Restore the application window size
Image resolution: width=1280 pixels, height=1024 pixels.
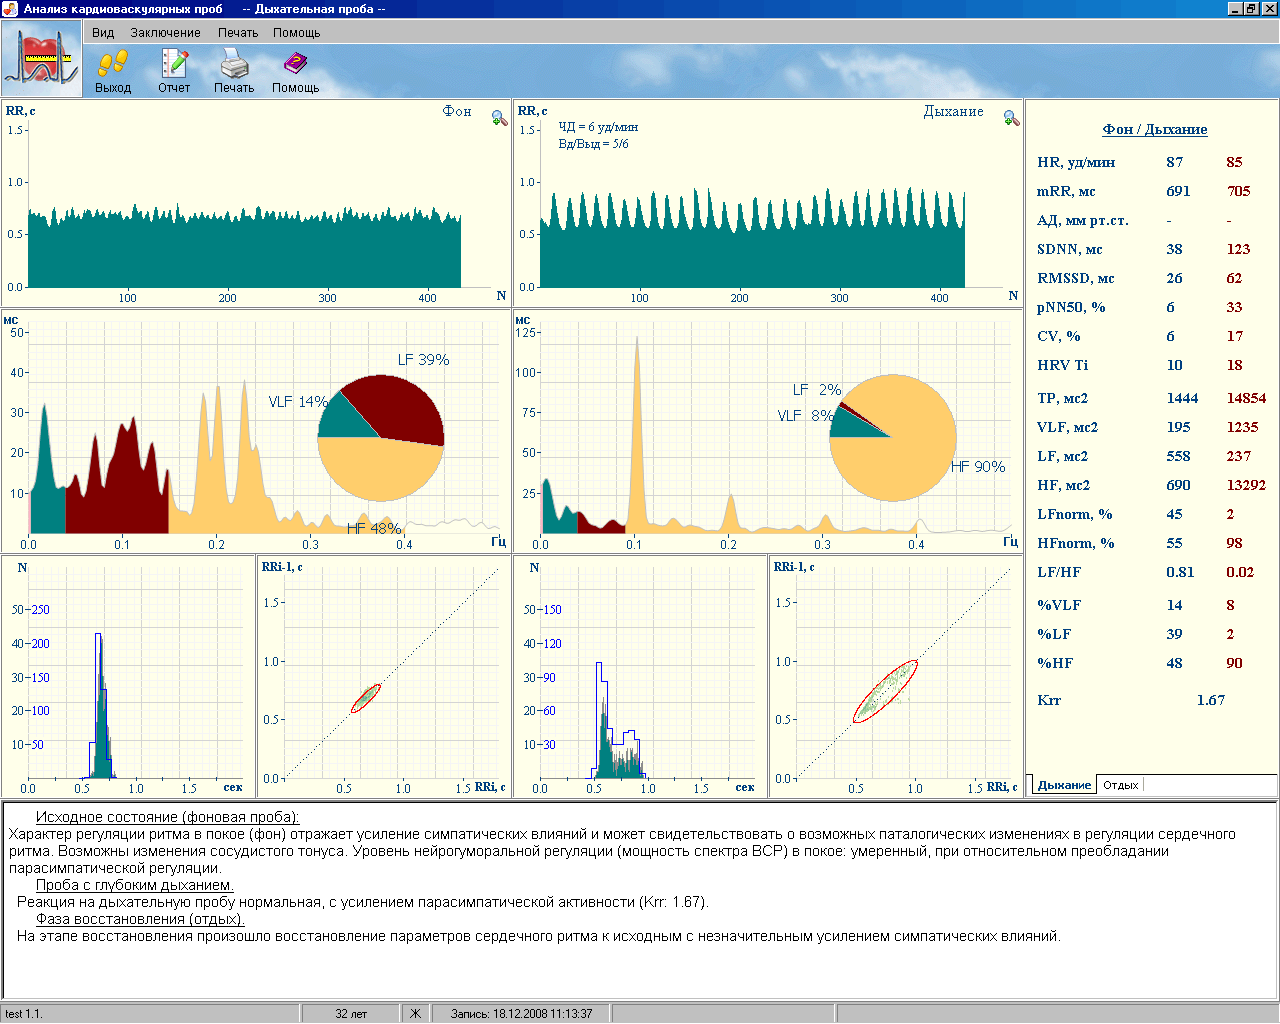click(x=1251, y=9)
